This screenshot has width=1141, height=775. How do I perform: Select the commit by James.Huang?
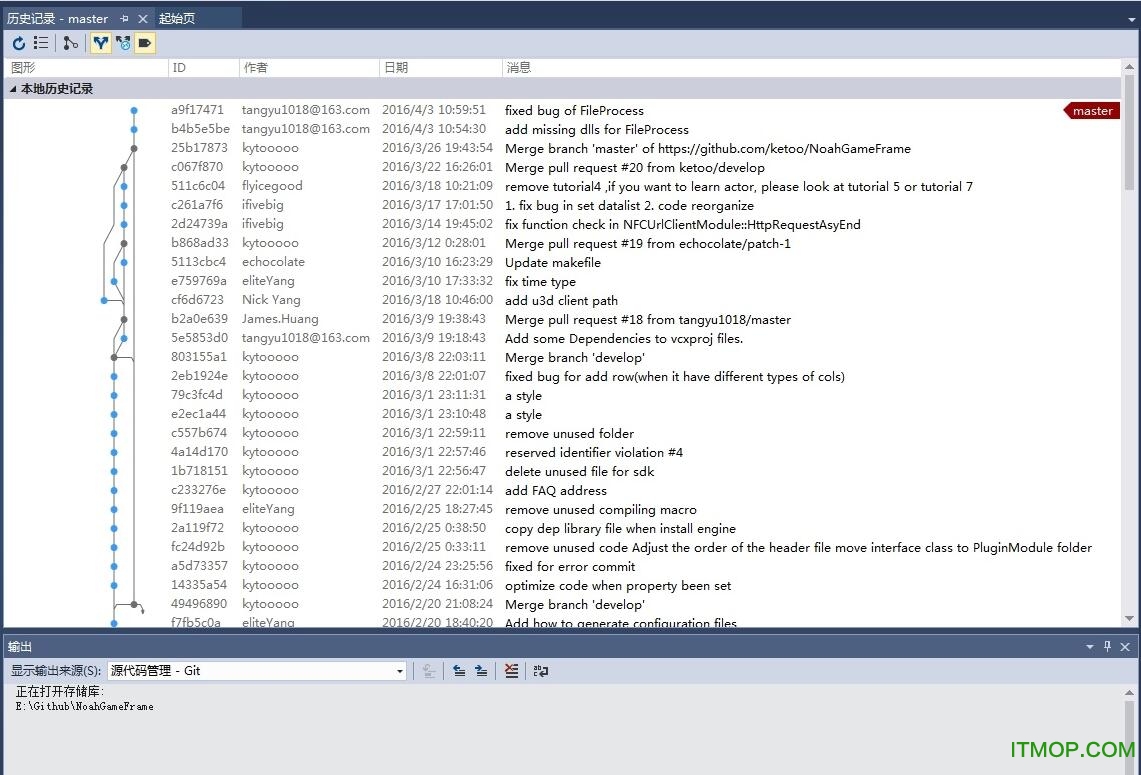coord(562,319)
